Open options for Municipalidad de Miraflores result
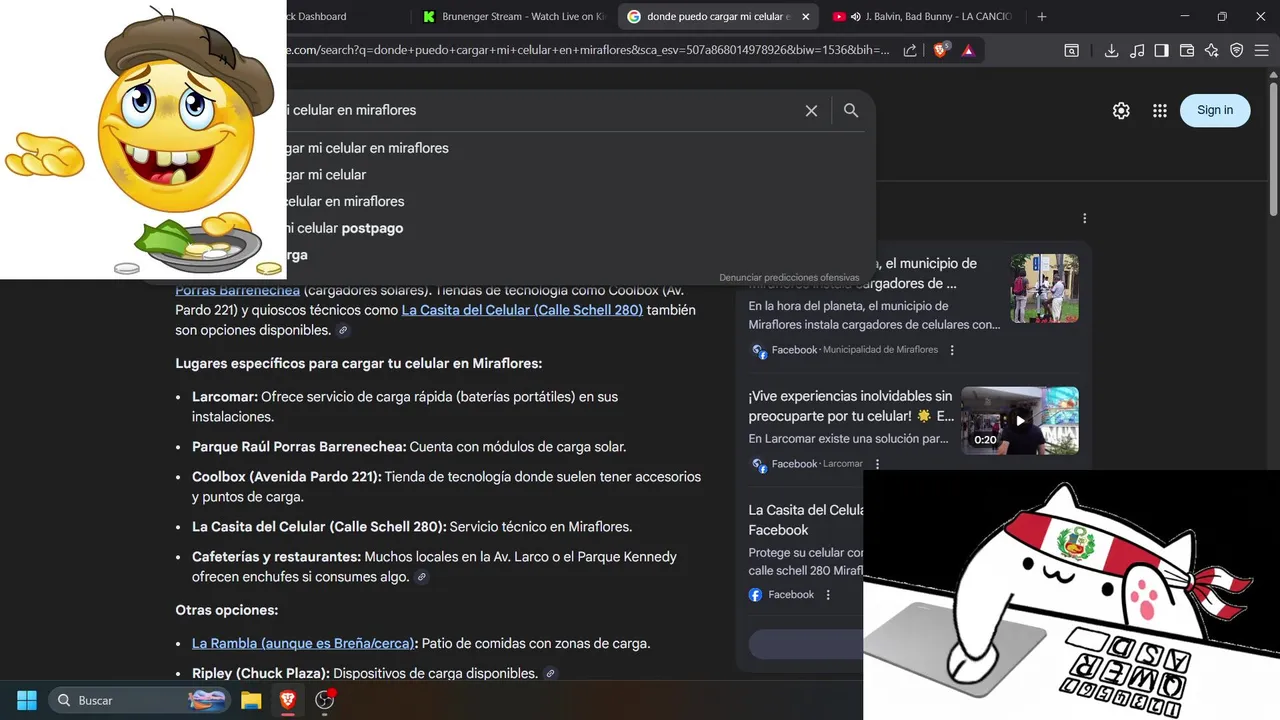Screen dimensions: 1280x720 point(952,350)
